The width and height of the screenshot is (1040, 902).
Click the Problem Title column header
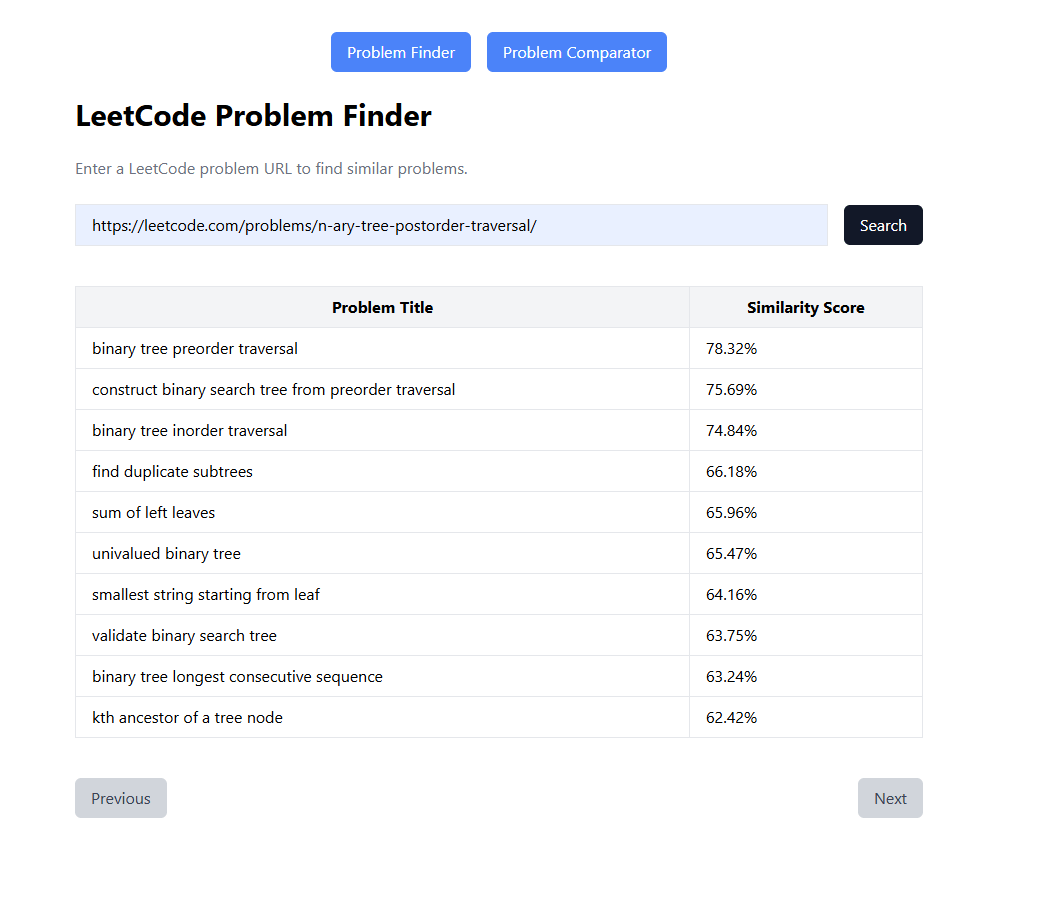[x=382, y=307]
